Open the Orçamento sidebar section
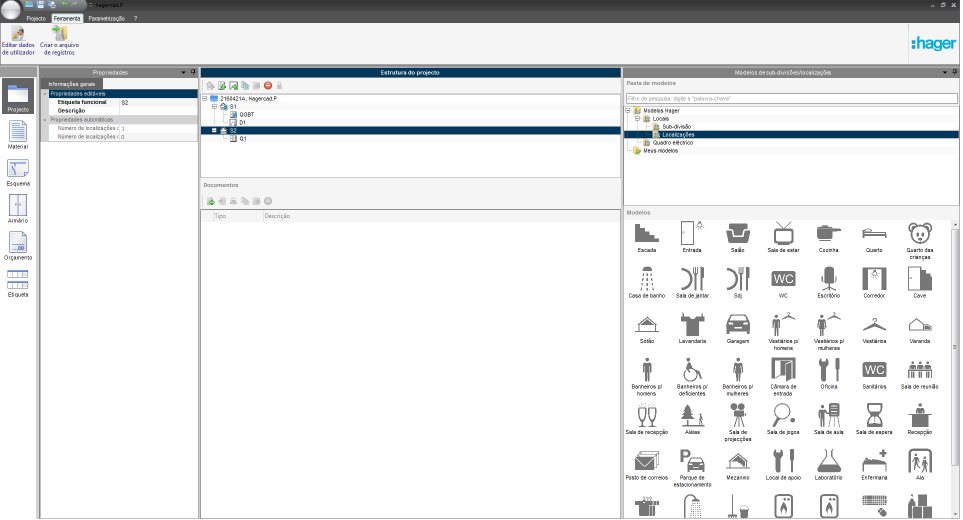963x520 pixels. pyautogui.click(x=18, y=246)
